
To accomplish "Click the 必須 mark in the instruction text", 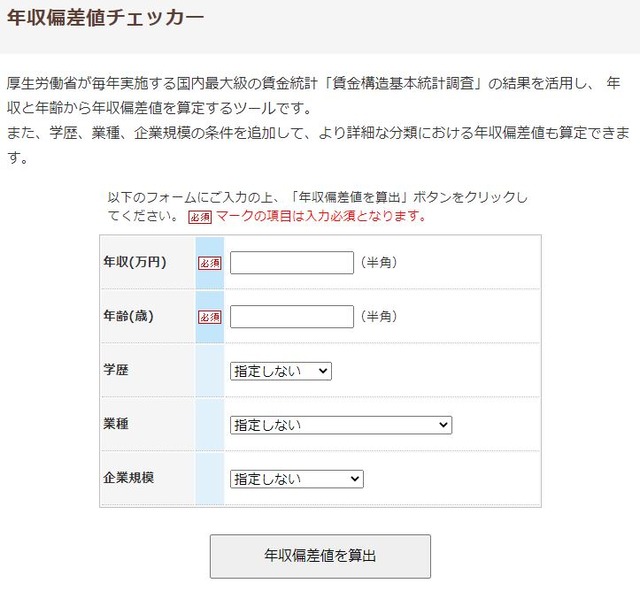I will (x=200, y=216).
